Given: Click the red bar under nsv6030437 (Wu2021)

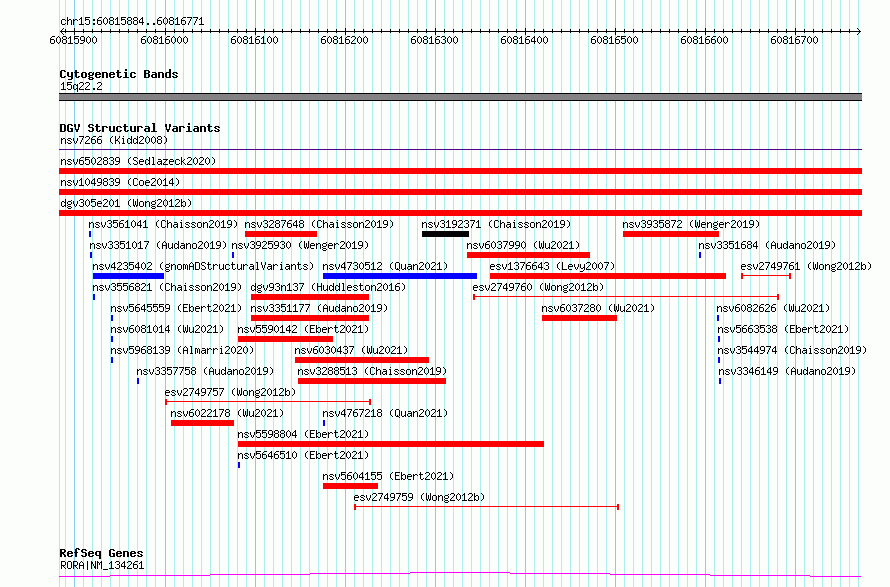Looking at the screenshot, I should (x=362, y=360).
